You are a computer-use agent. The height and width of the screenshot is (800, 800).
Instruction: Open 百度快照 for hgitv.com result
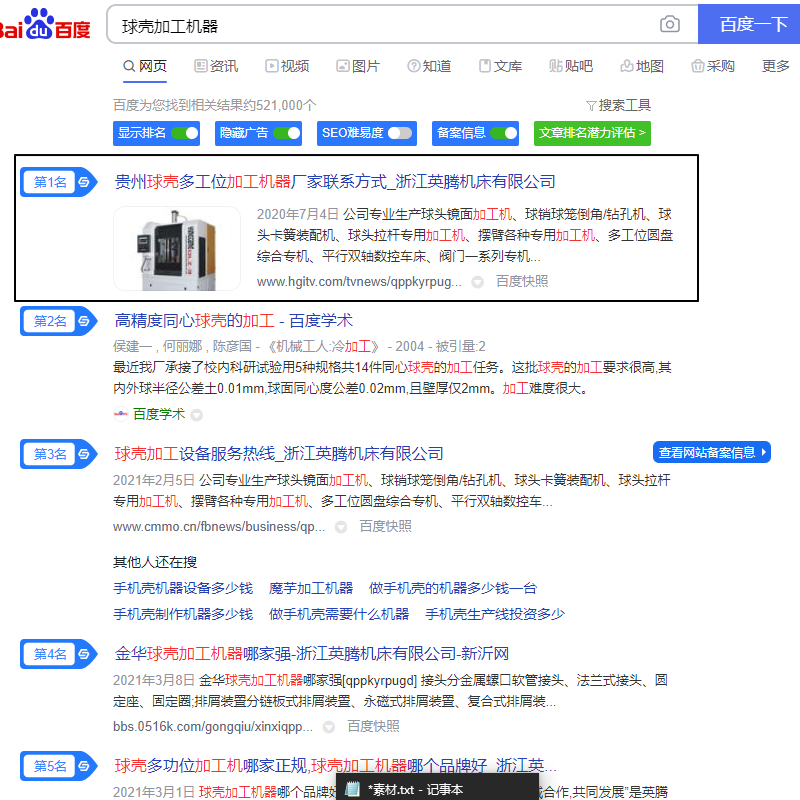pyautogui.click(x=522, y=282)
